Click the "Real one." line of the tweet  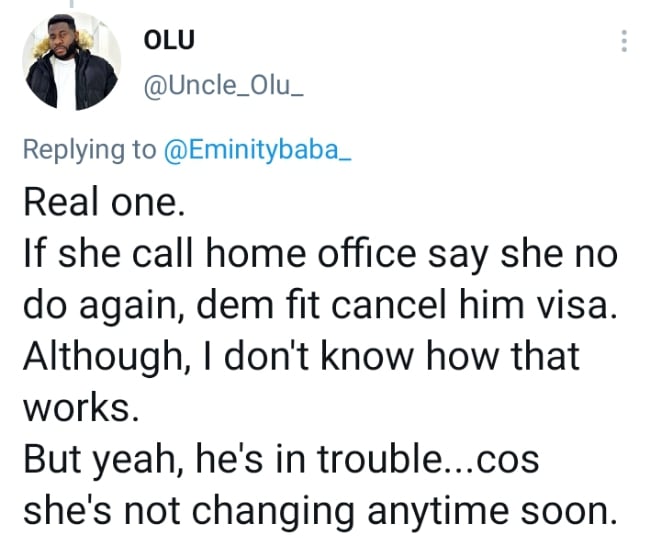tap(103, 202)
